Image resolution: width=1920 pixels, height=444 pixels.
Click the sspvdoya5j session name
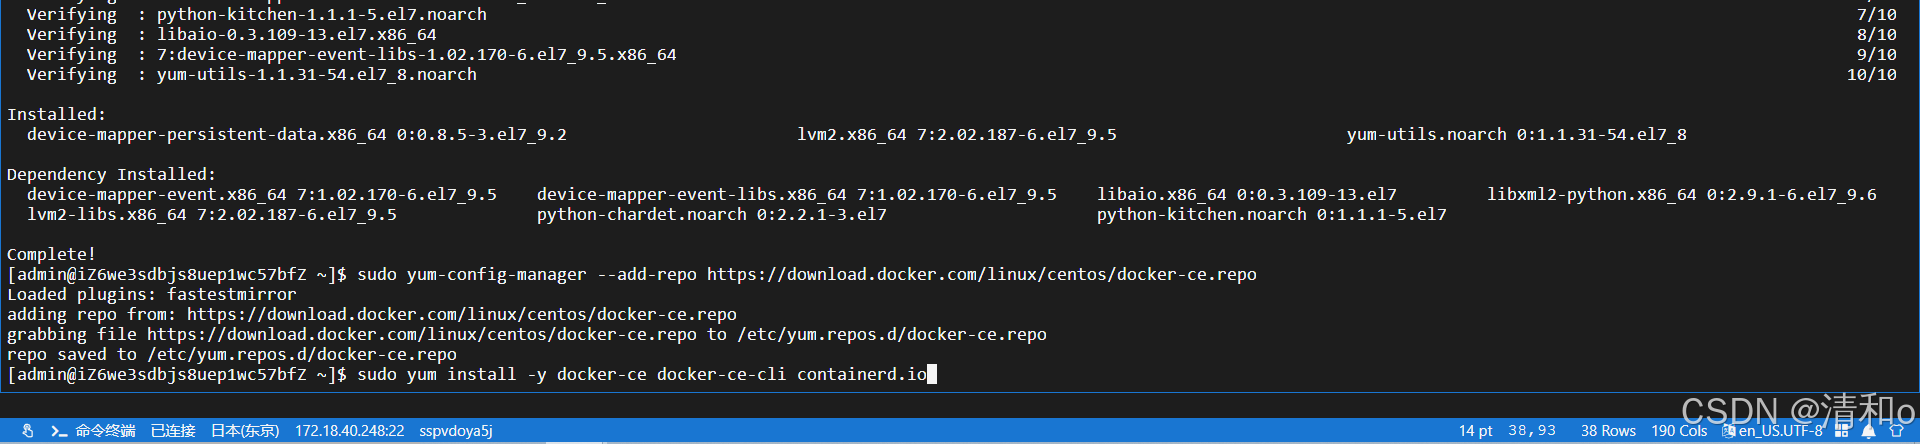pos(456,431)
